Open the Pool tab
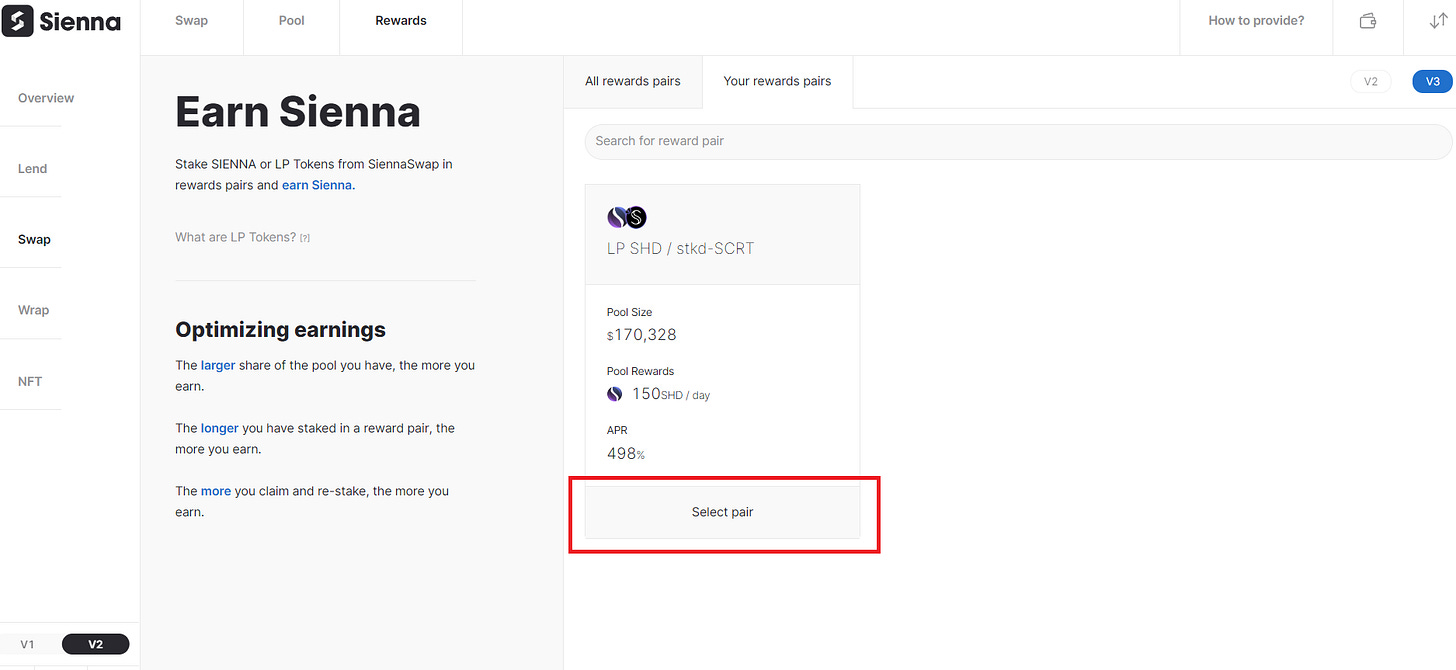This screenshot has height=670, width=1456. (292, 21)
